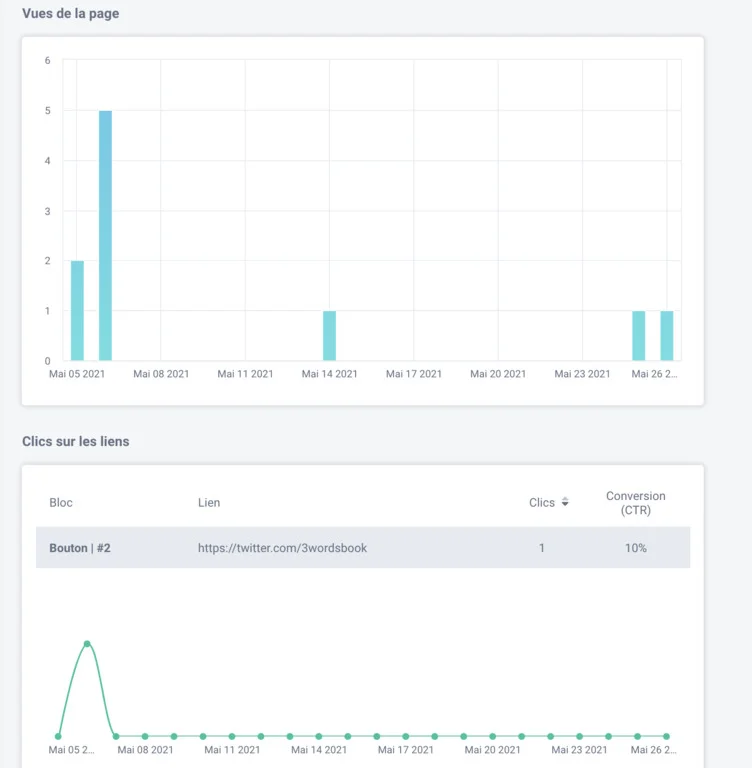Select the bar at Mai 14 2021
Screen dimensions: 752x768
329,335
